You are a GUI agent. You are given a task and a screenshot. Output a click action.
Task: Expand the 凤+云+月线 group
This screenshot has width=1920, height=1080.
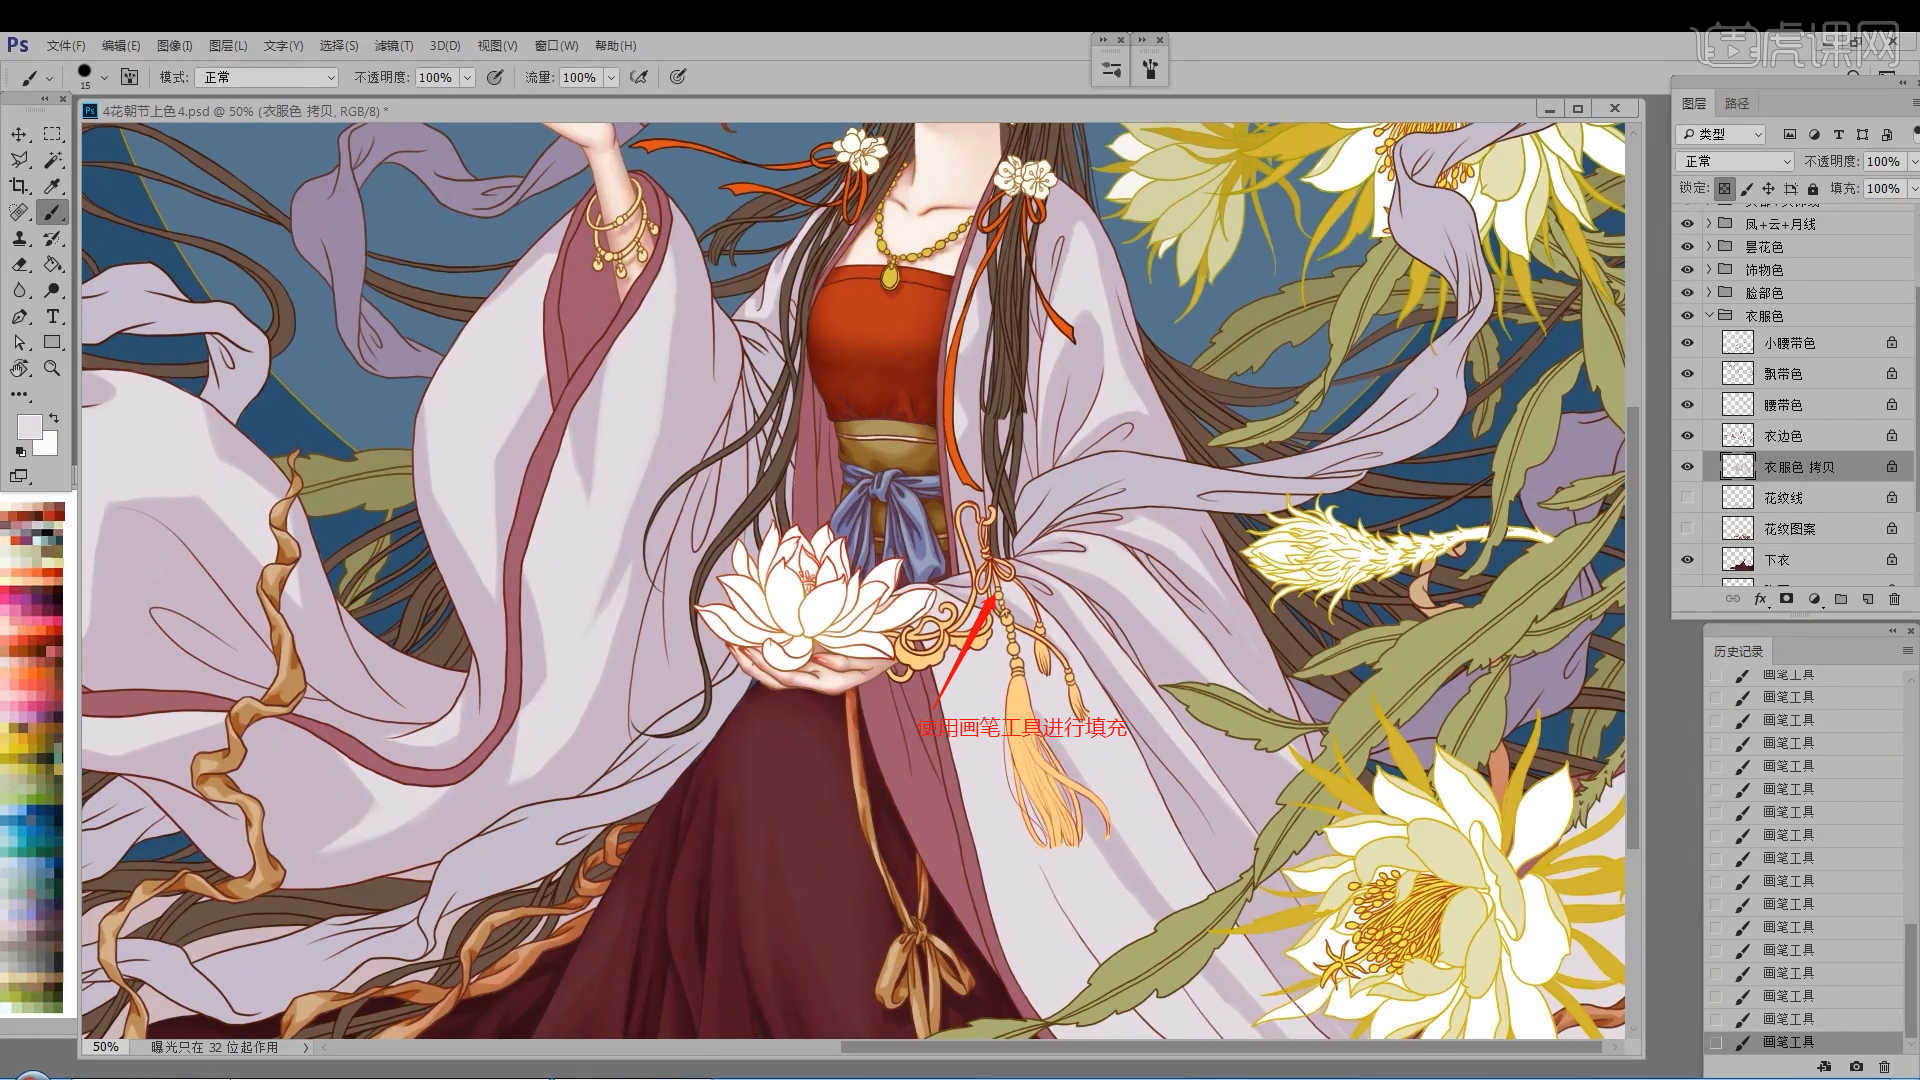point(1709,224)
